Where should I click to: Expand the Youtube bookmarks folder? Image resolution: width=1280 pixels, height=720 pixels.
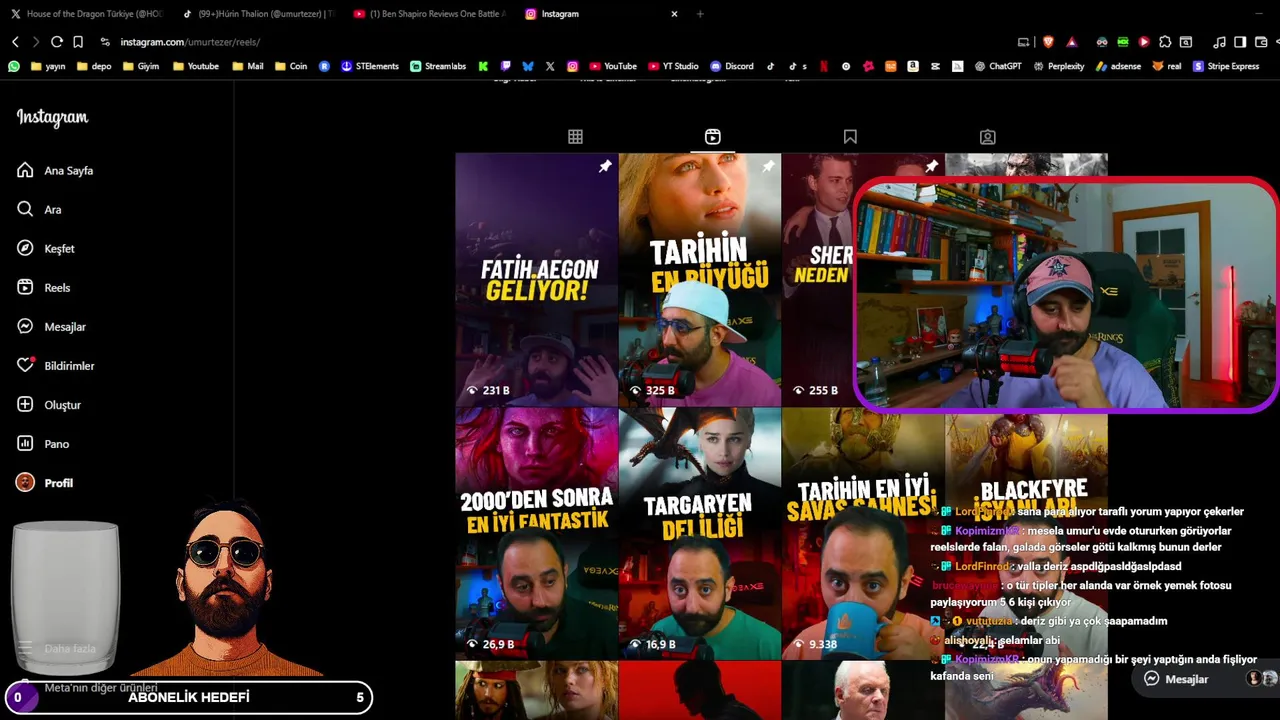(x=196, y=66)
